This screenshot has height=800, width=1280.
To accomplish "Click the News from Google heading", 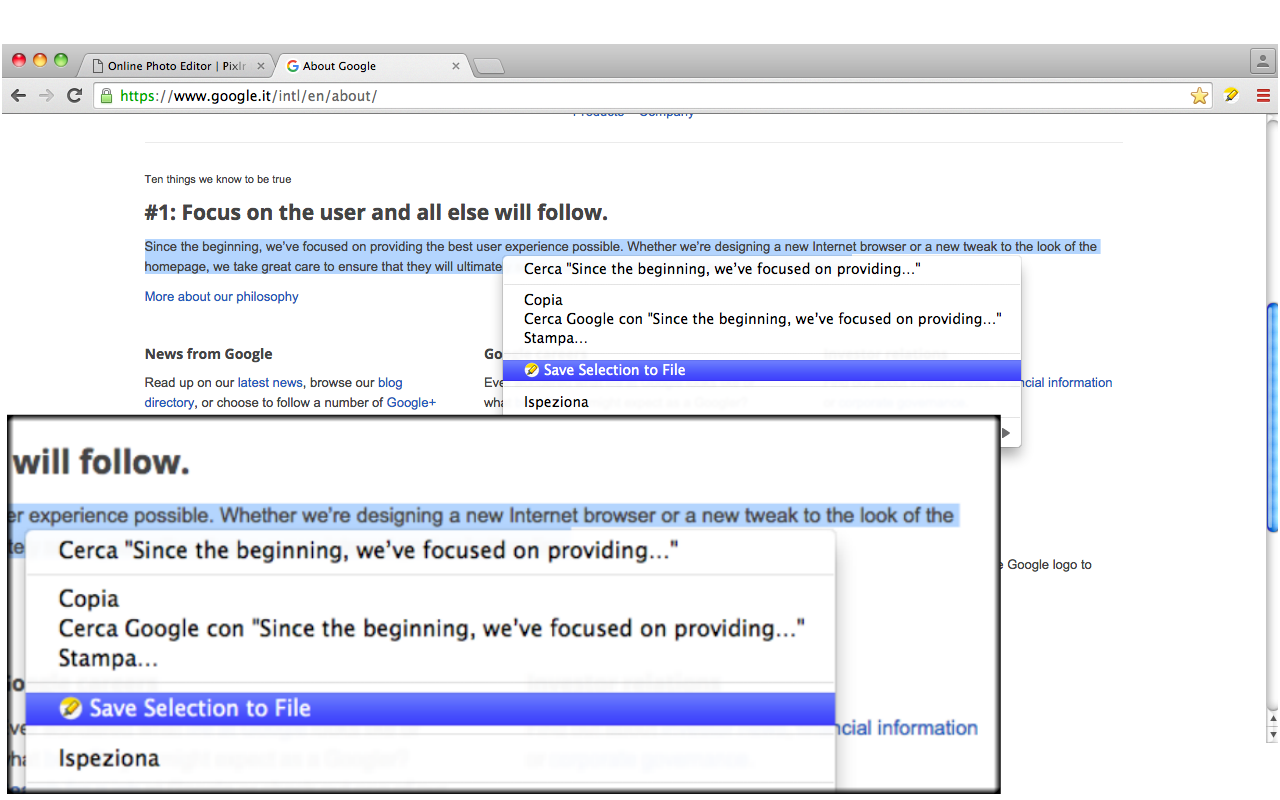I will pos(208,354).
